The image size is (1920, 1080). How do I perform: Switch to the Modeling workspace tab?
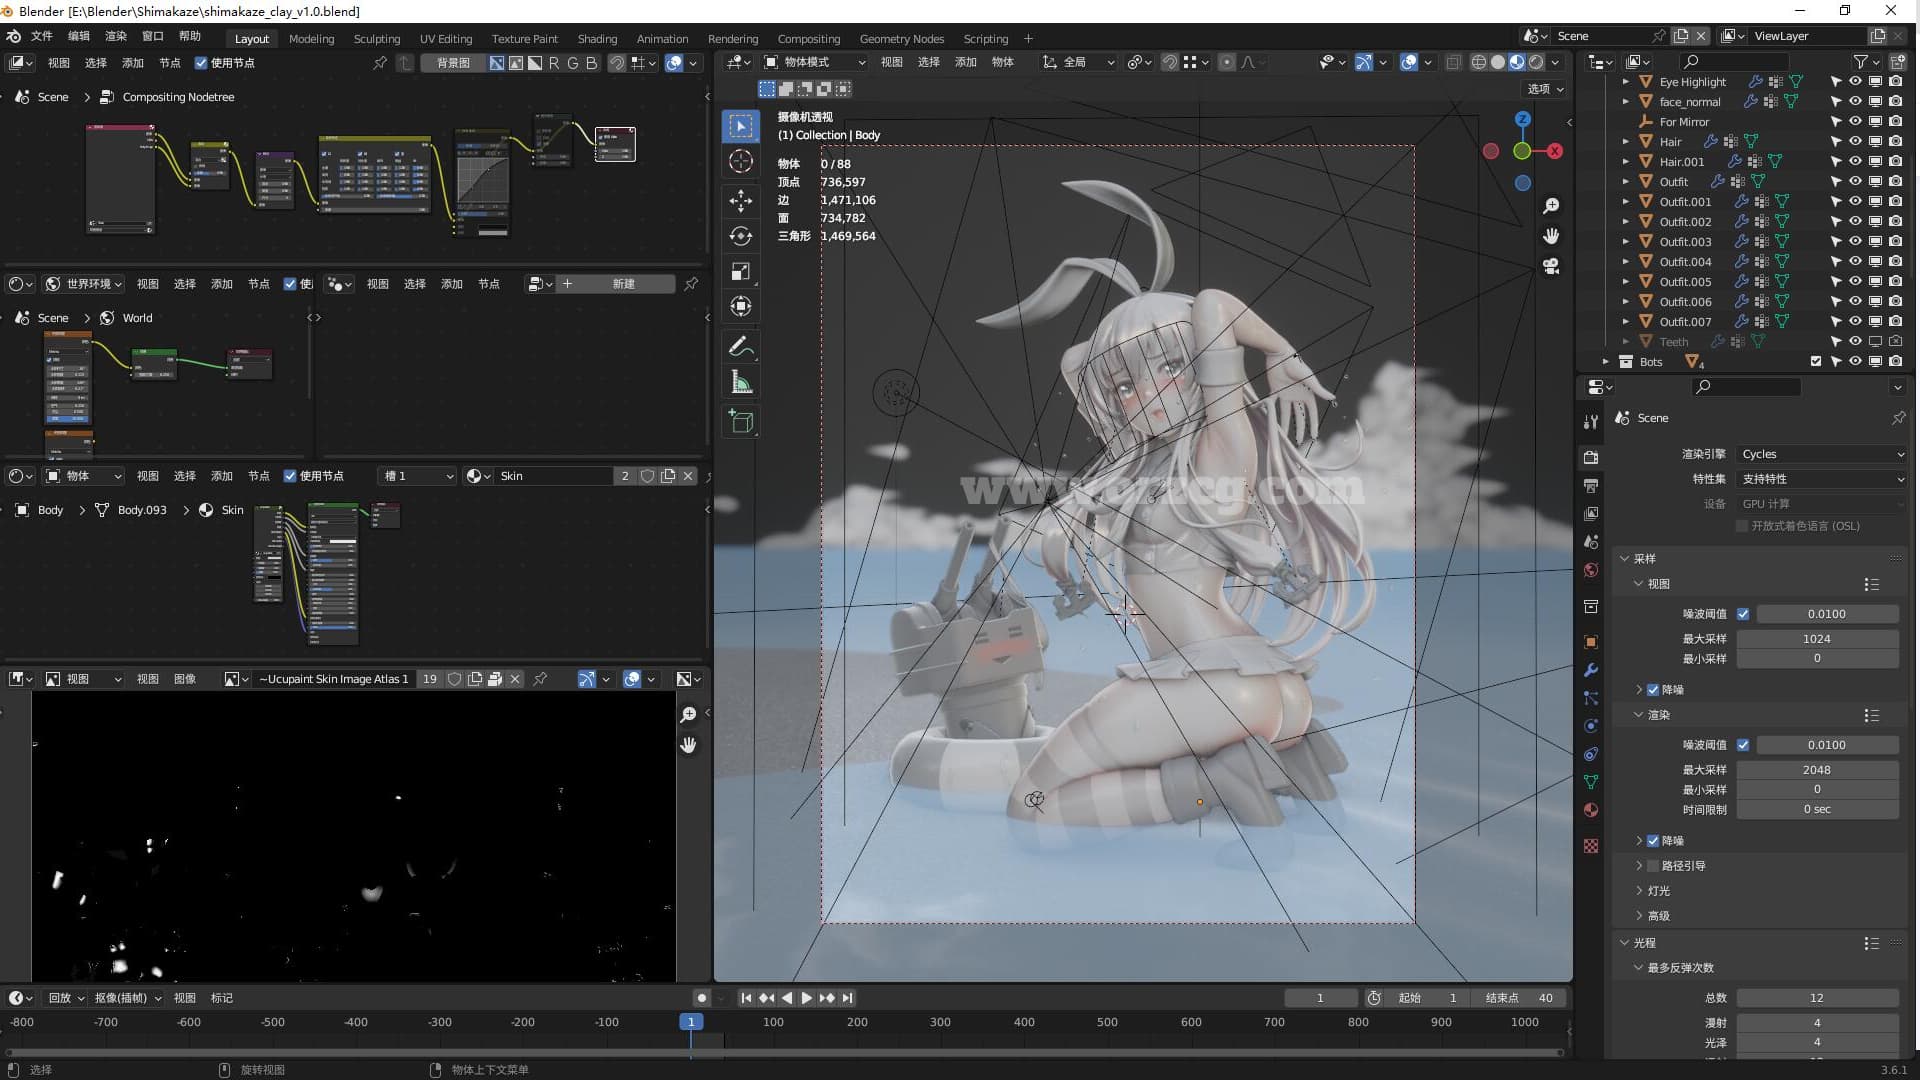coord(311,39)
